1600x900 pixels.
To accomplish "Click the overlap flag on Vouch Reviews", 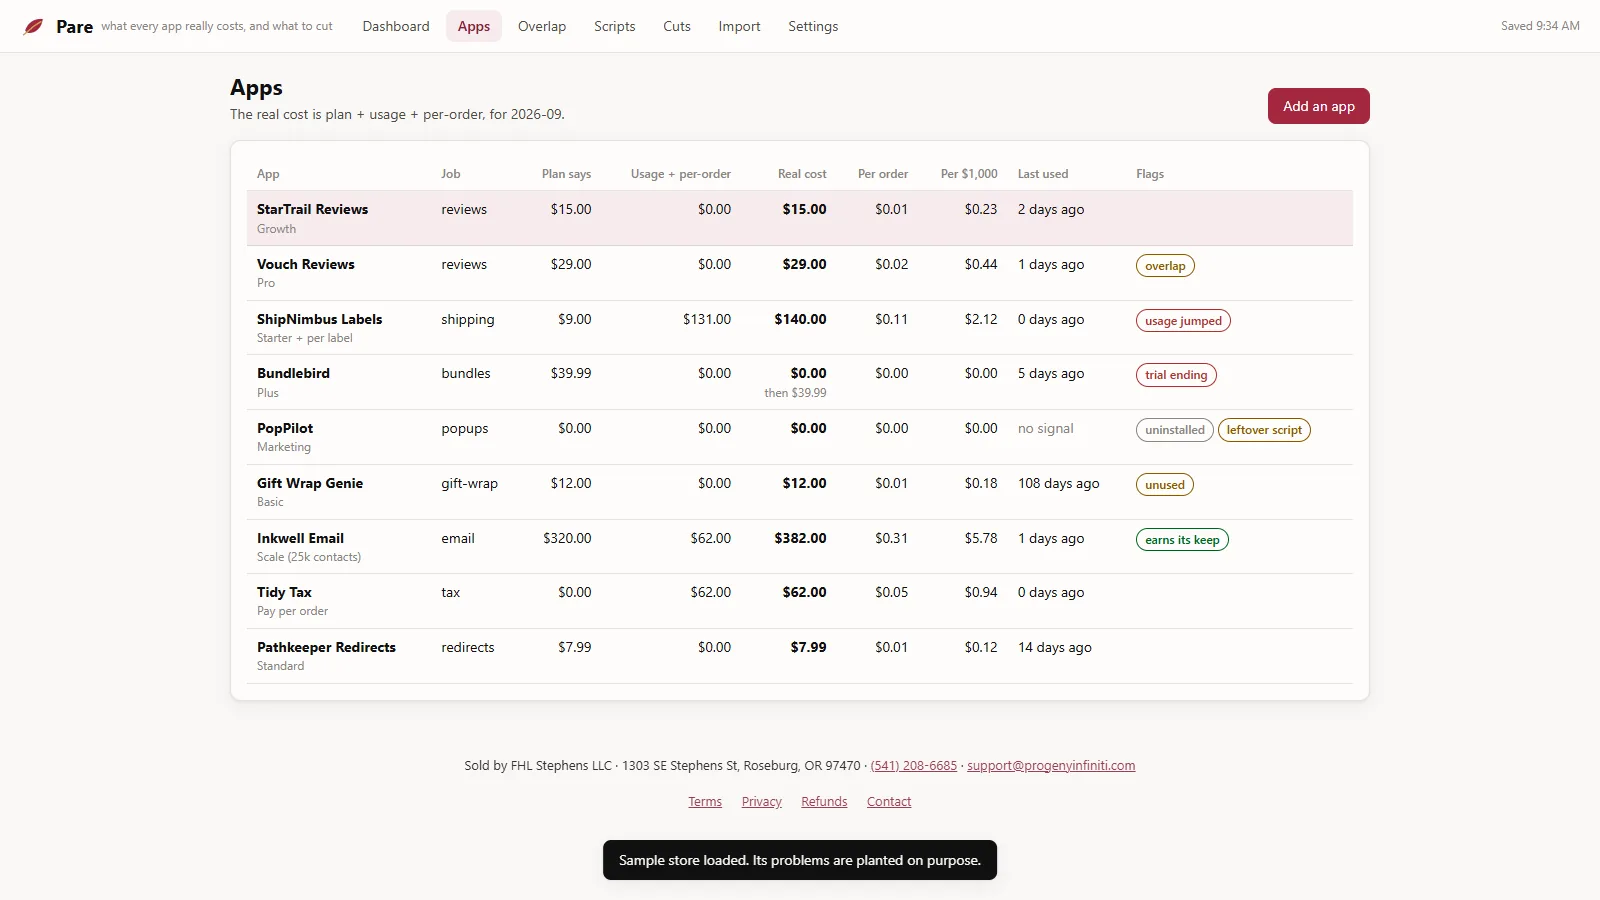I will (x=1165, y=266).
